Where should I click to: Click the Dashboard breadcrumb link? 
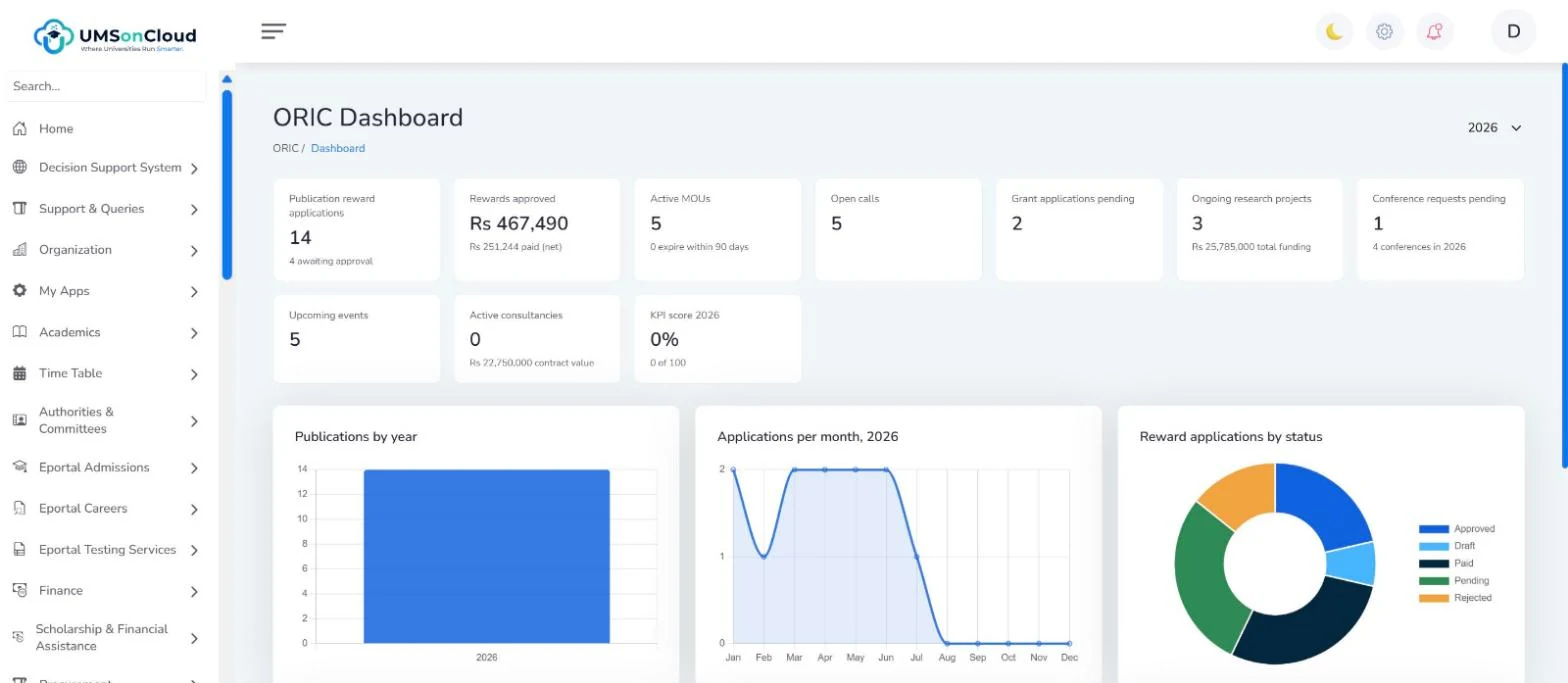[x=338, y=148]
